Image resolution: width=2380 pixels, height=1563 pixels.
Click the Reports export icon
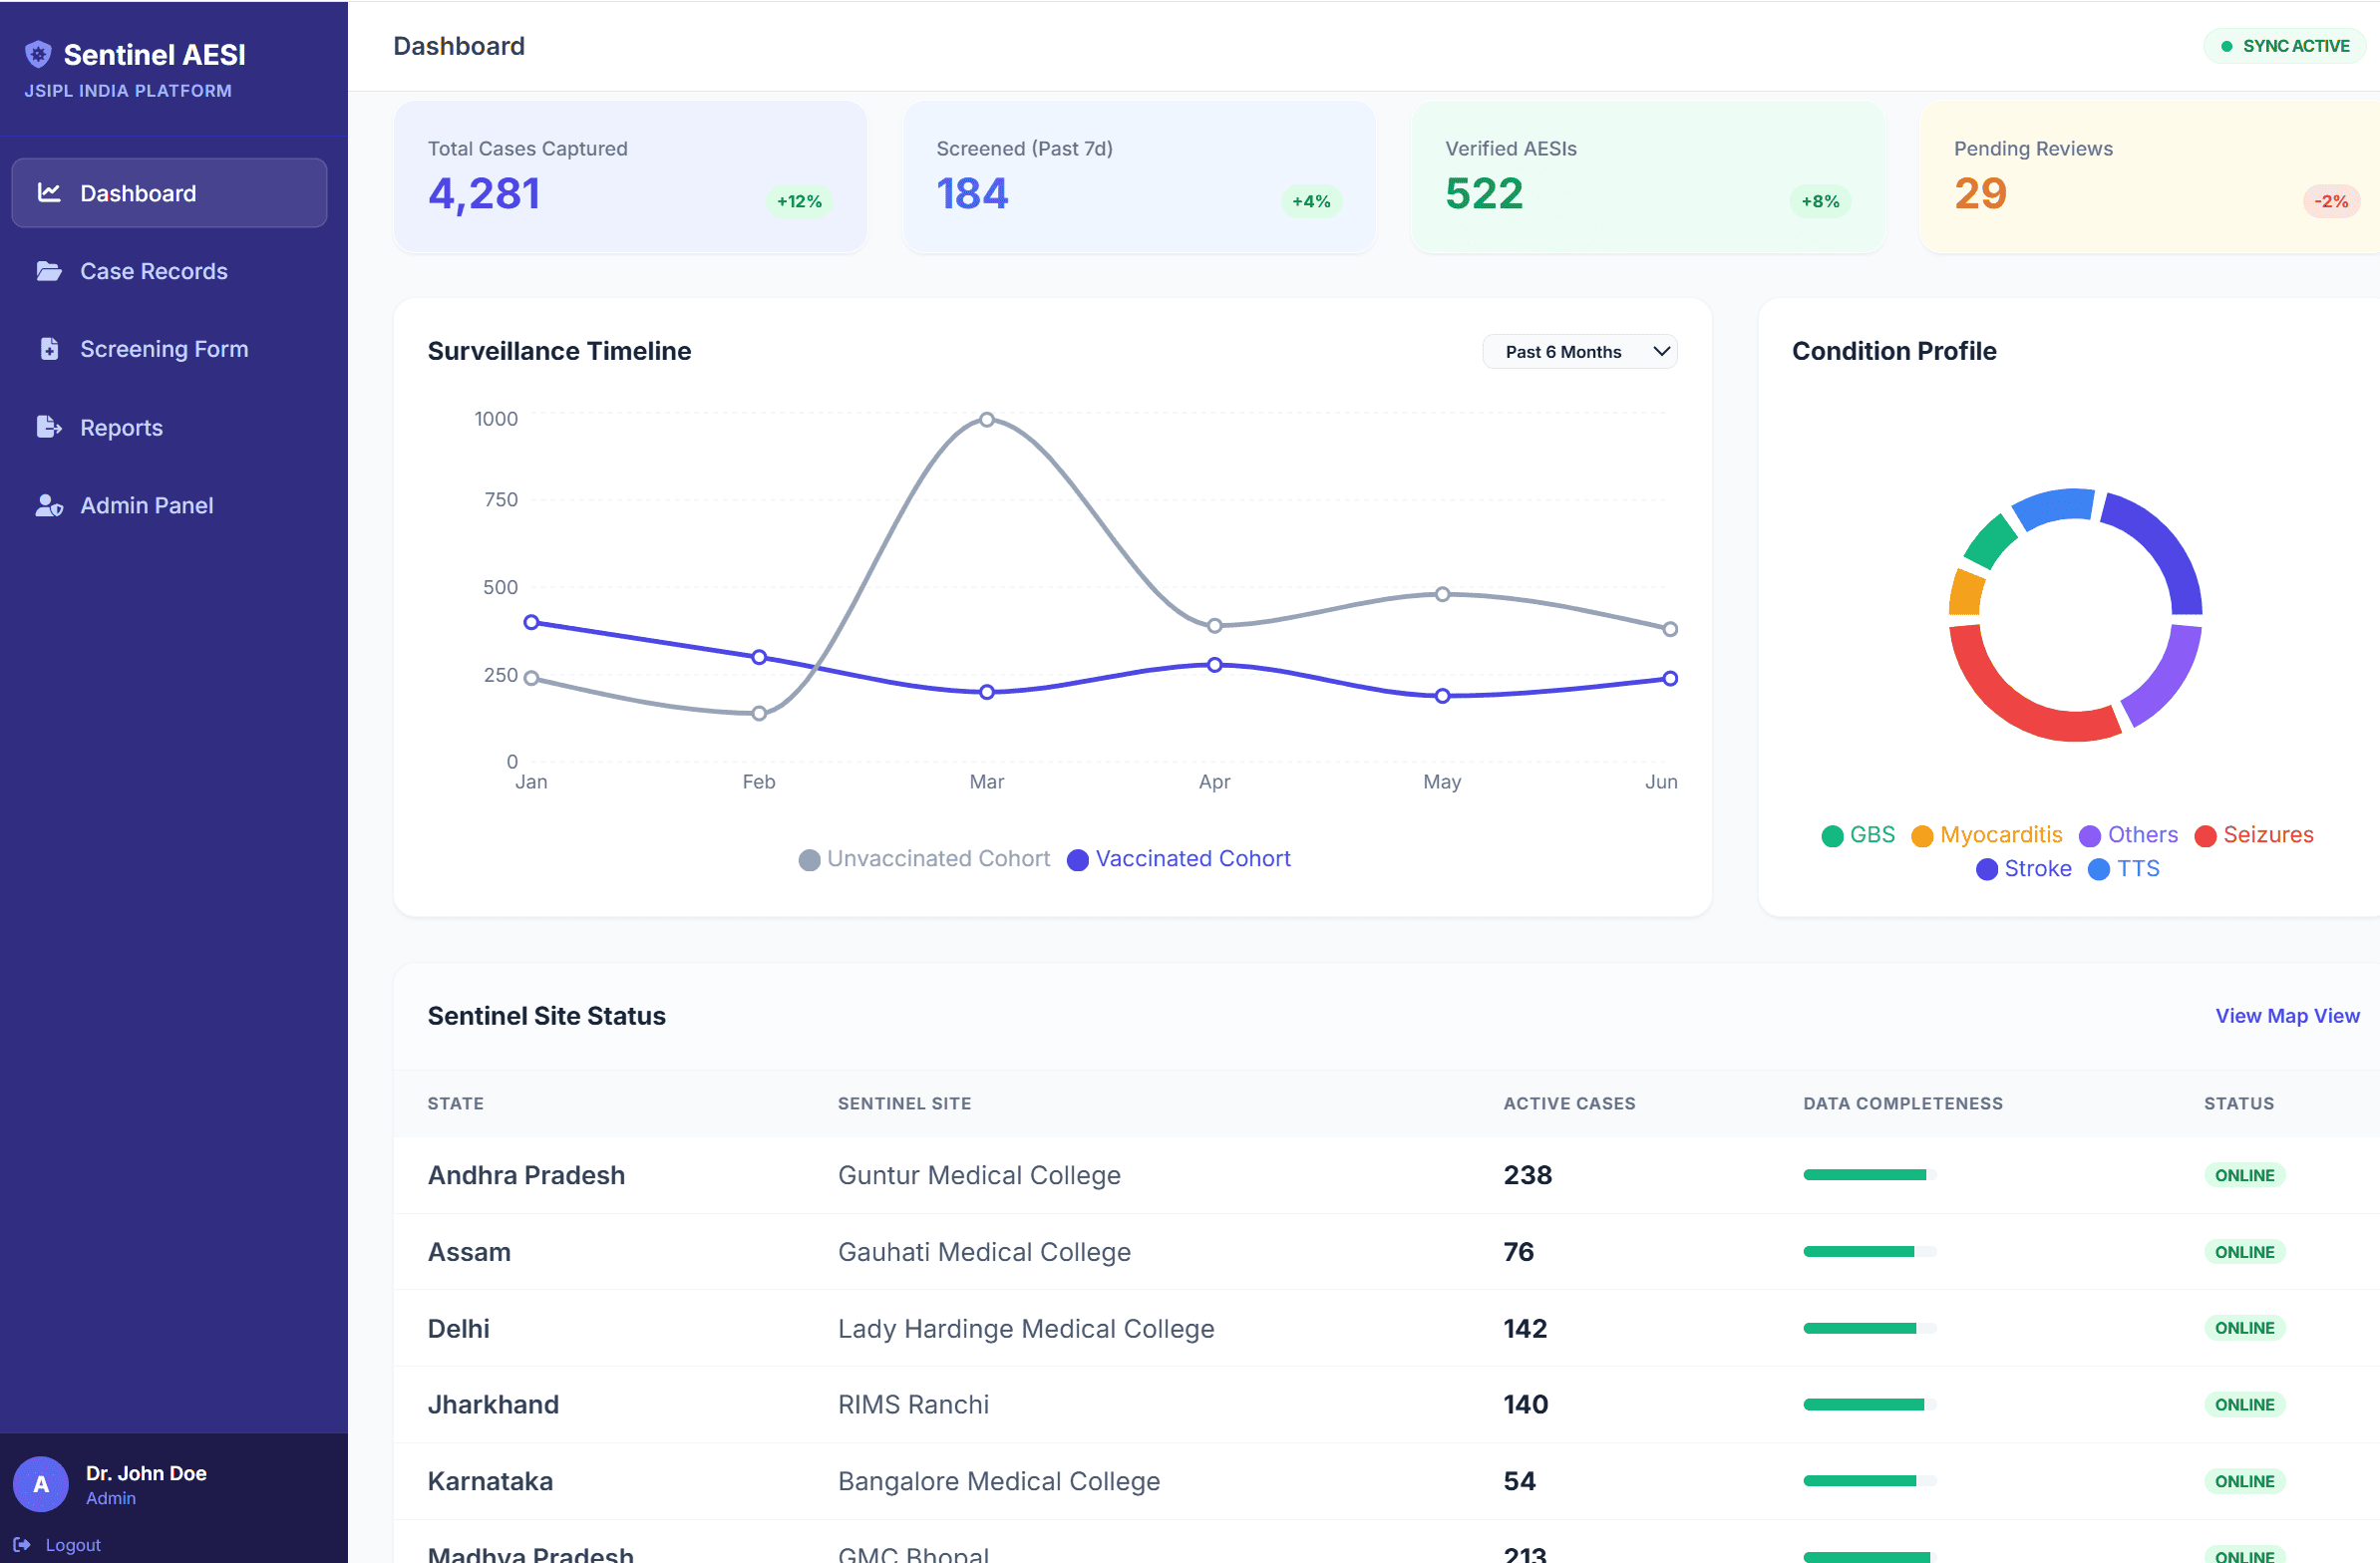(x=49, y=427)
